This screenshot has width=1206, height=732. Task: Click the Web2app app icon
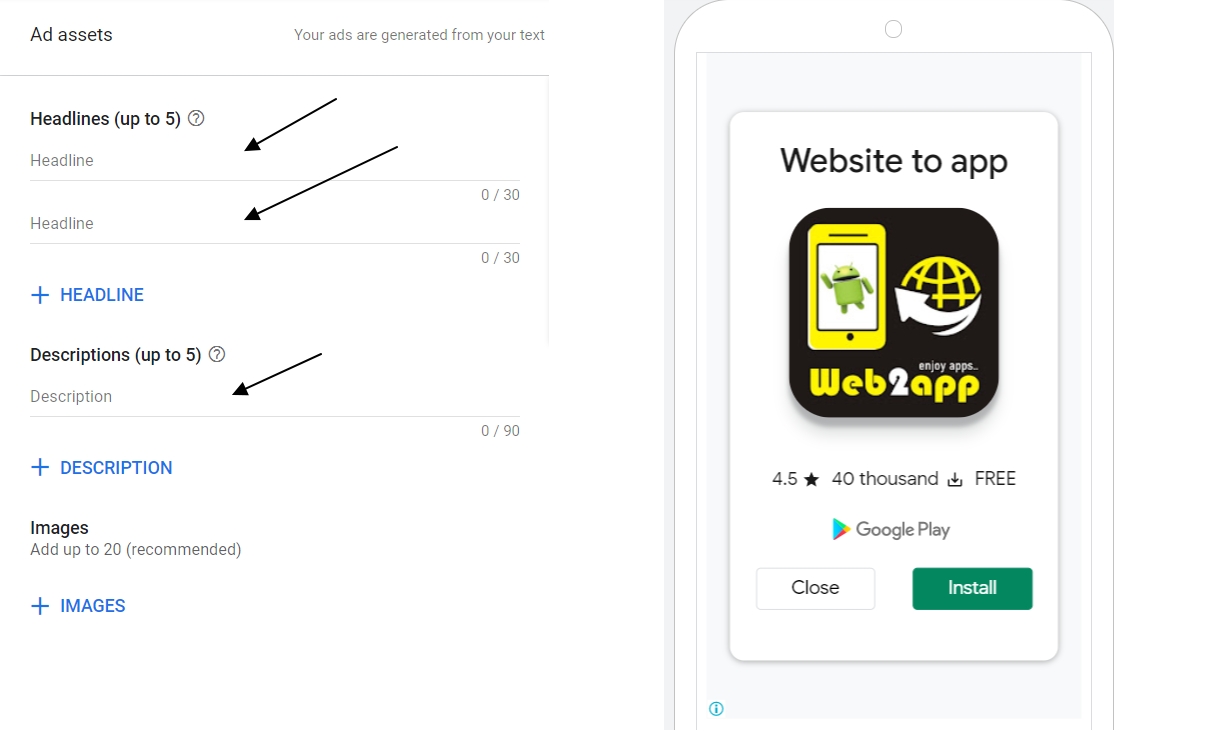click(x=894, y=313)
